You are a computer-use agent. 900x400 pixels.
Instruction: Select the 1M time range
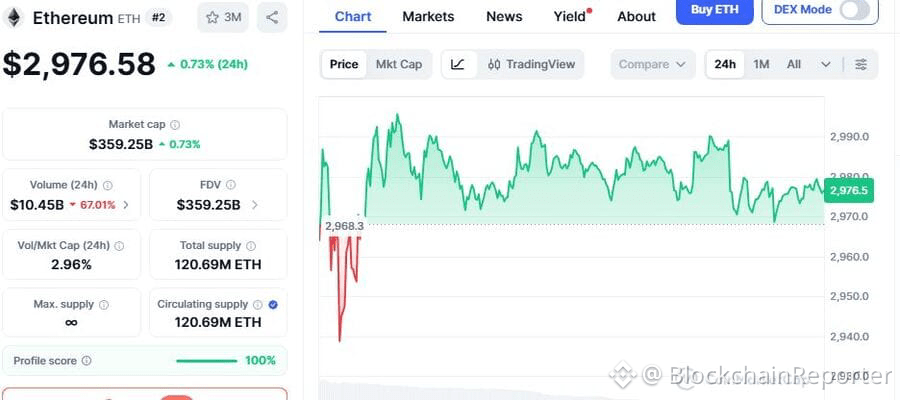coord(761,64)
